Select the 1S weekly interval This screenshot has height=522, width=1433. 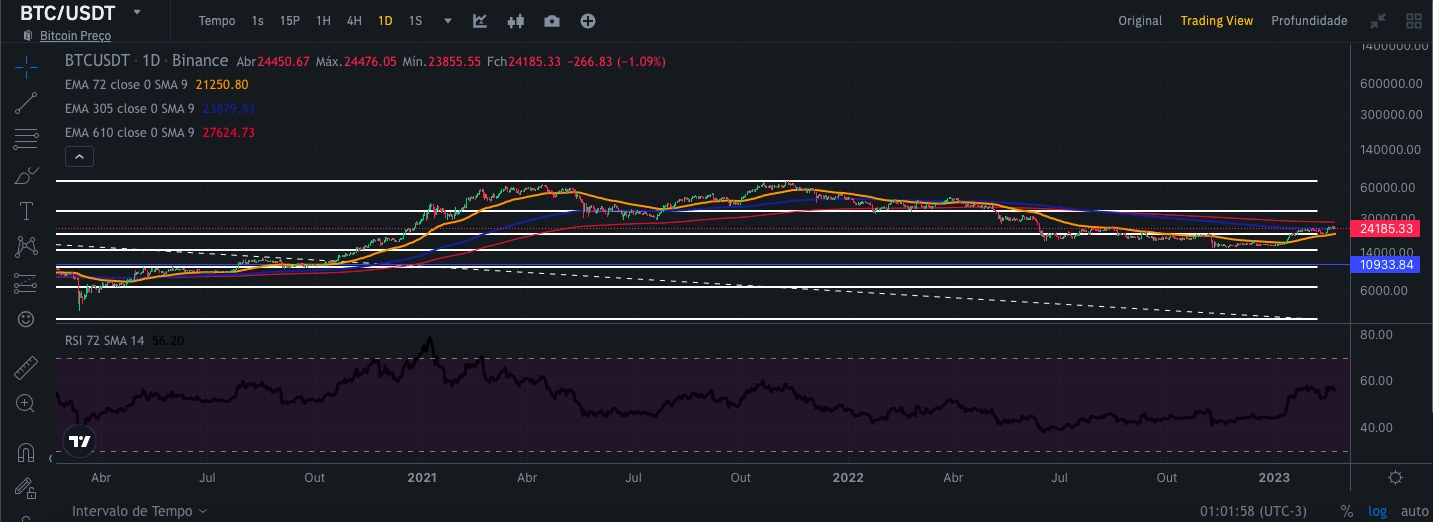point(415,21)
